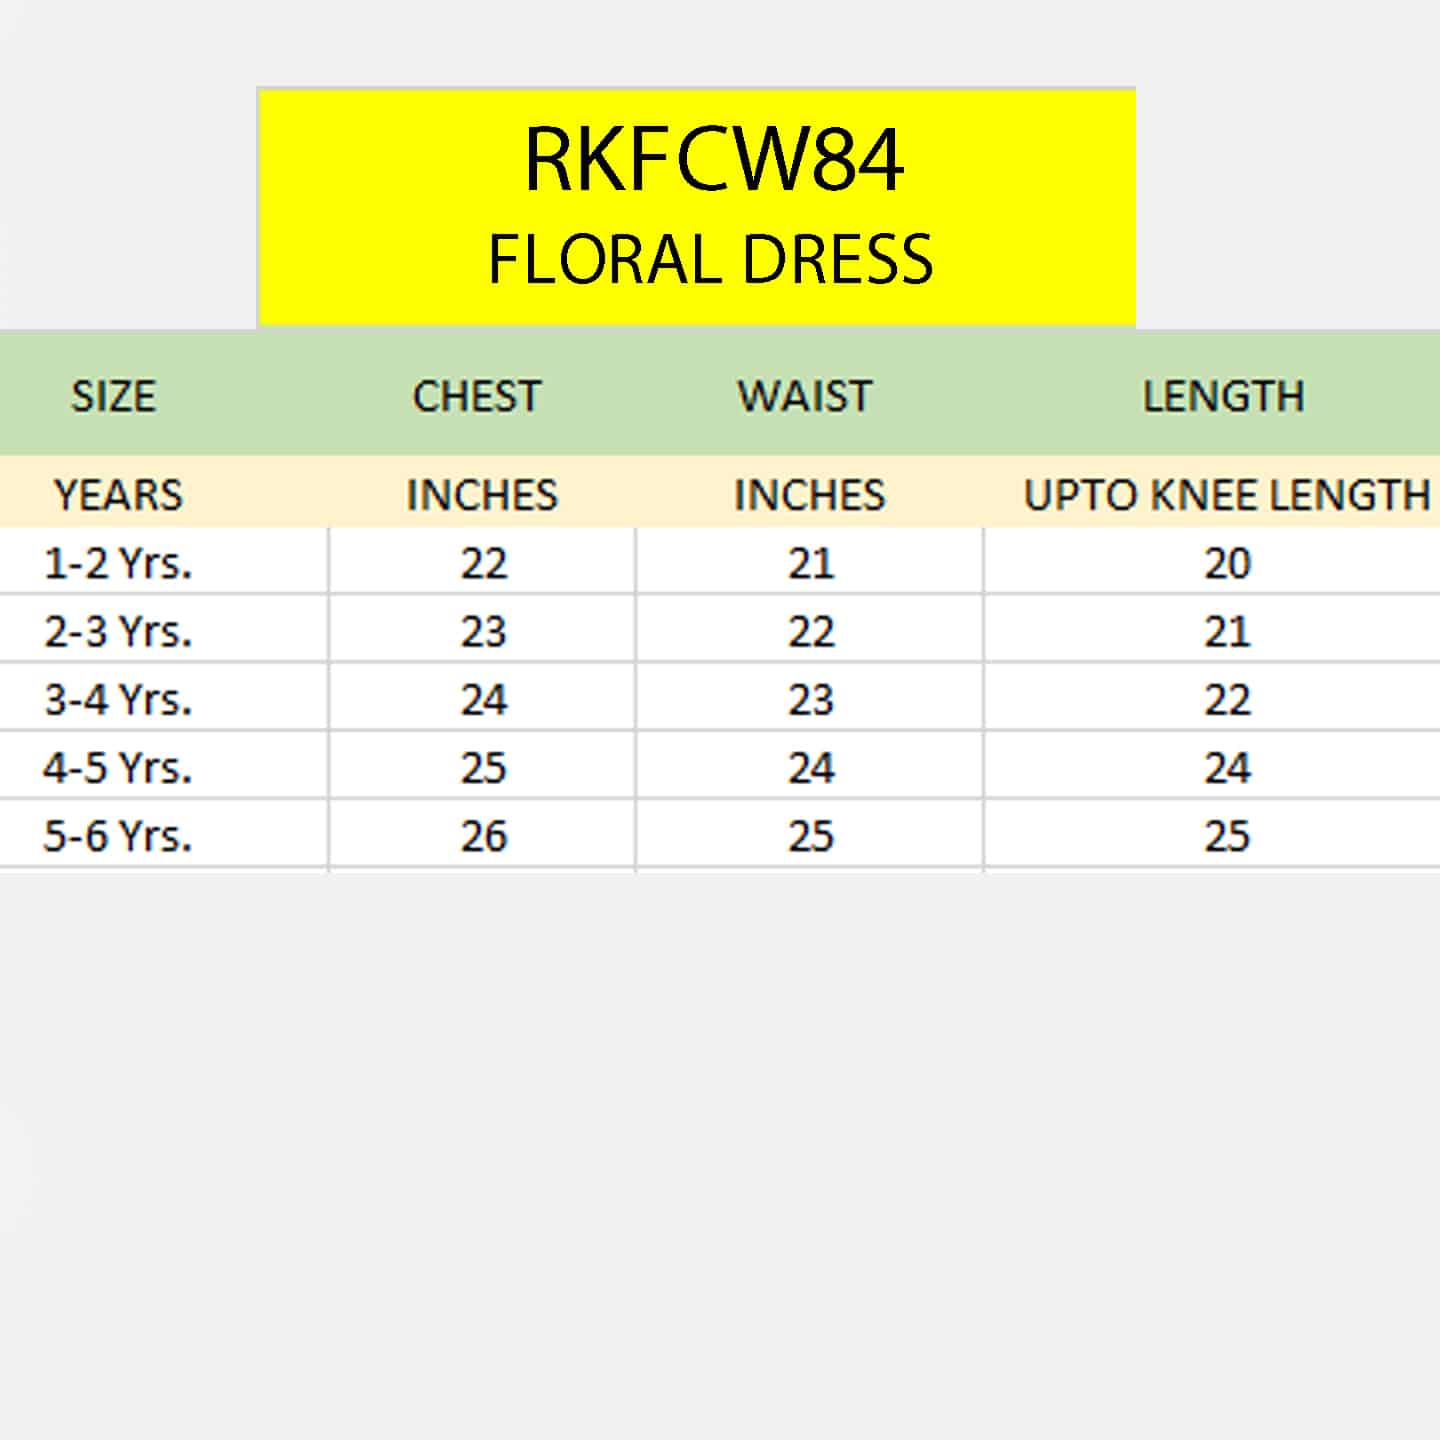This screenshot has height=1440, width=1440.
Task: Select the WAIST column header
Action: pos(805,396)
